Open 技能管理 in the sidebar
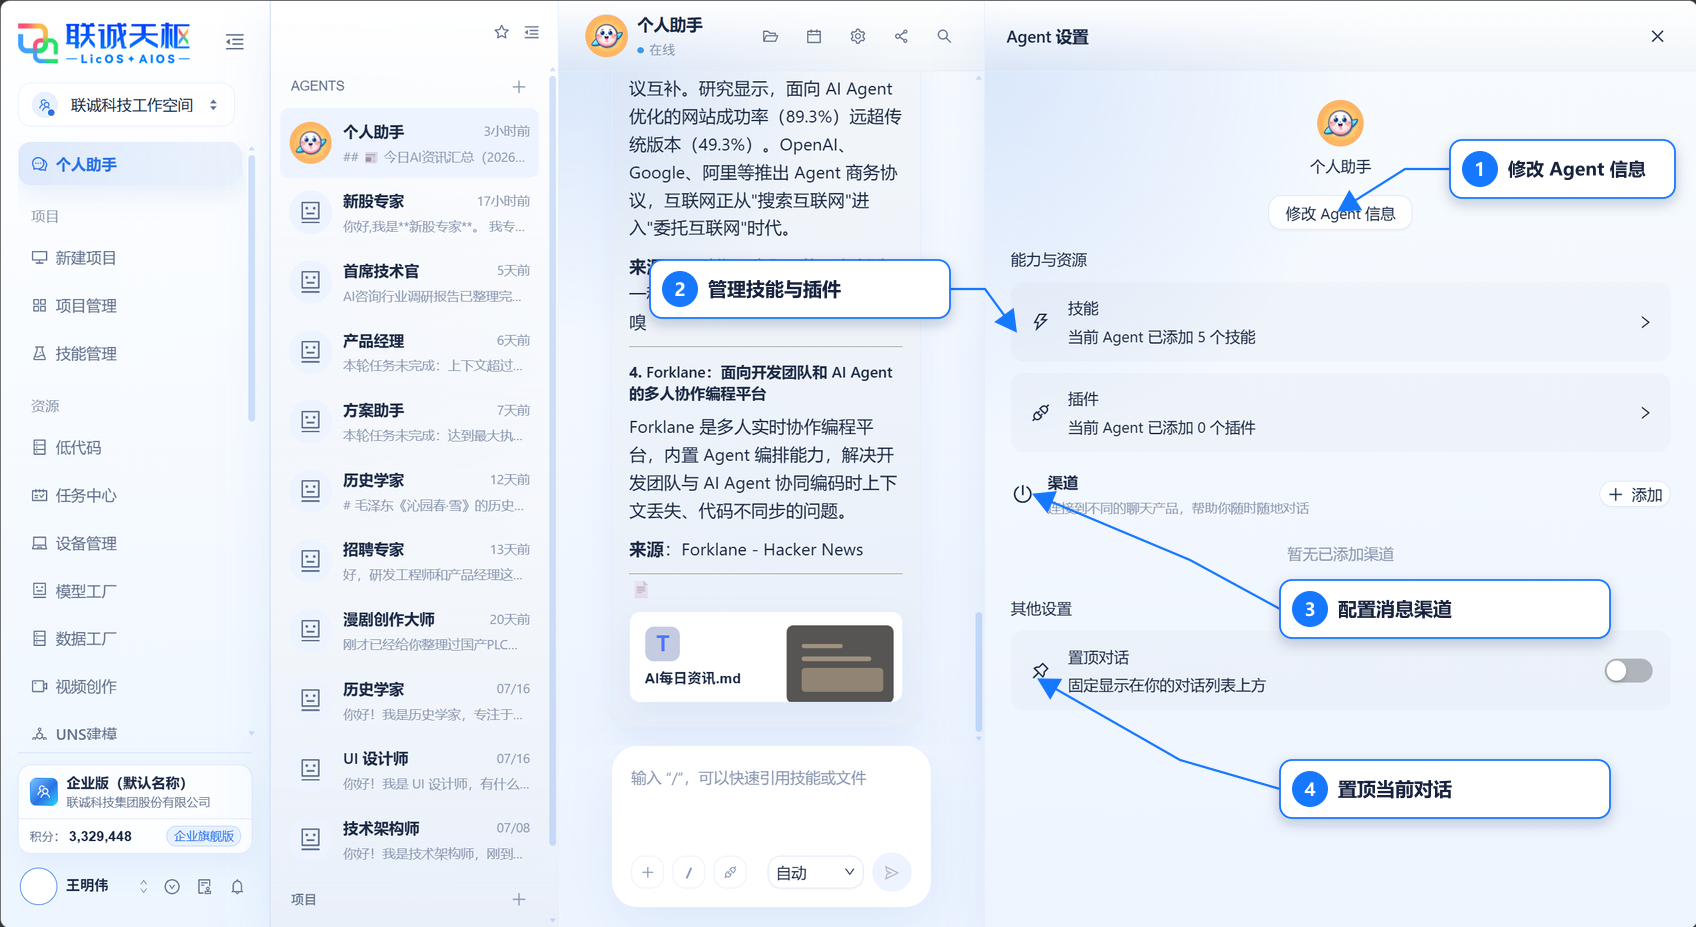The image size is (1696, 927). 130,354
